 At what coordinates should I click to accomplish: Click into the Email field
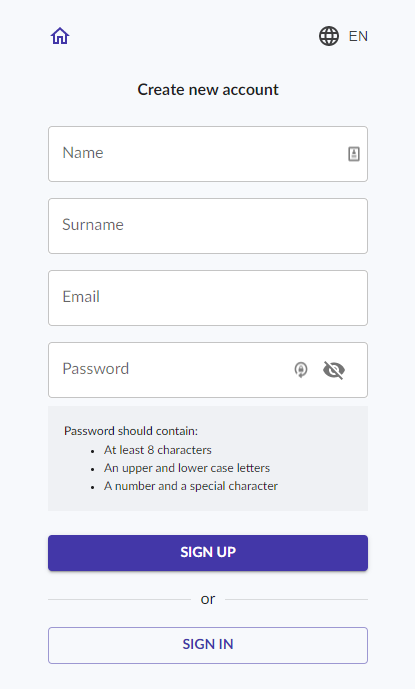tap(208, 298)
